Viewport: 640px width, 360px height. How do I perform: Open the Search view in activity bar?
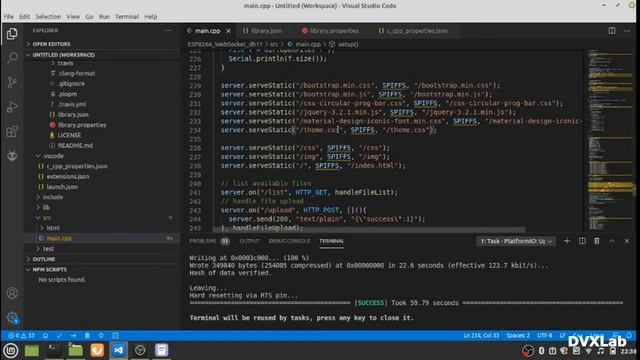[12, 58]
